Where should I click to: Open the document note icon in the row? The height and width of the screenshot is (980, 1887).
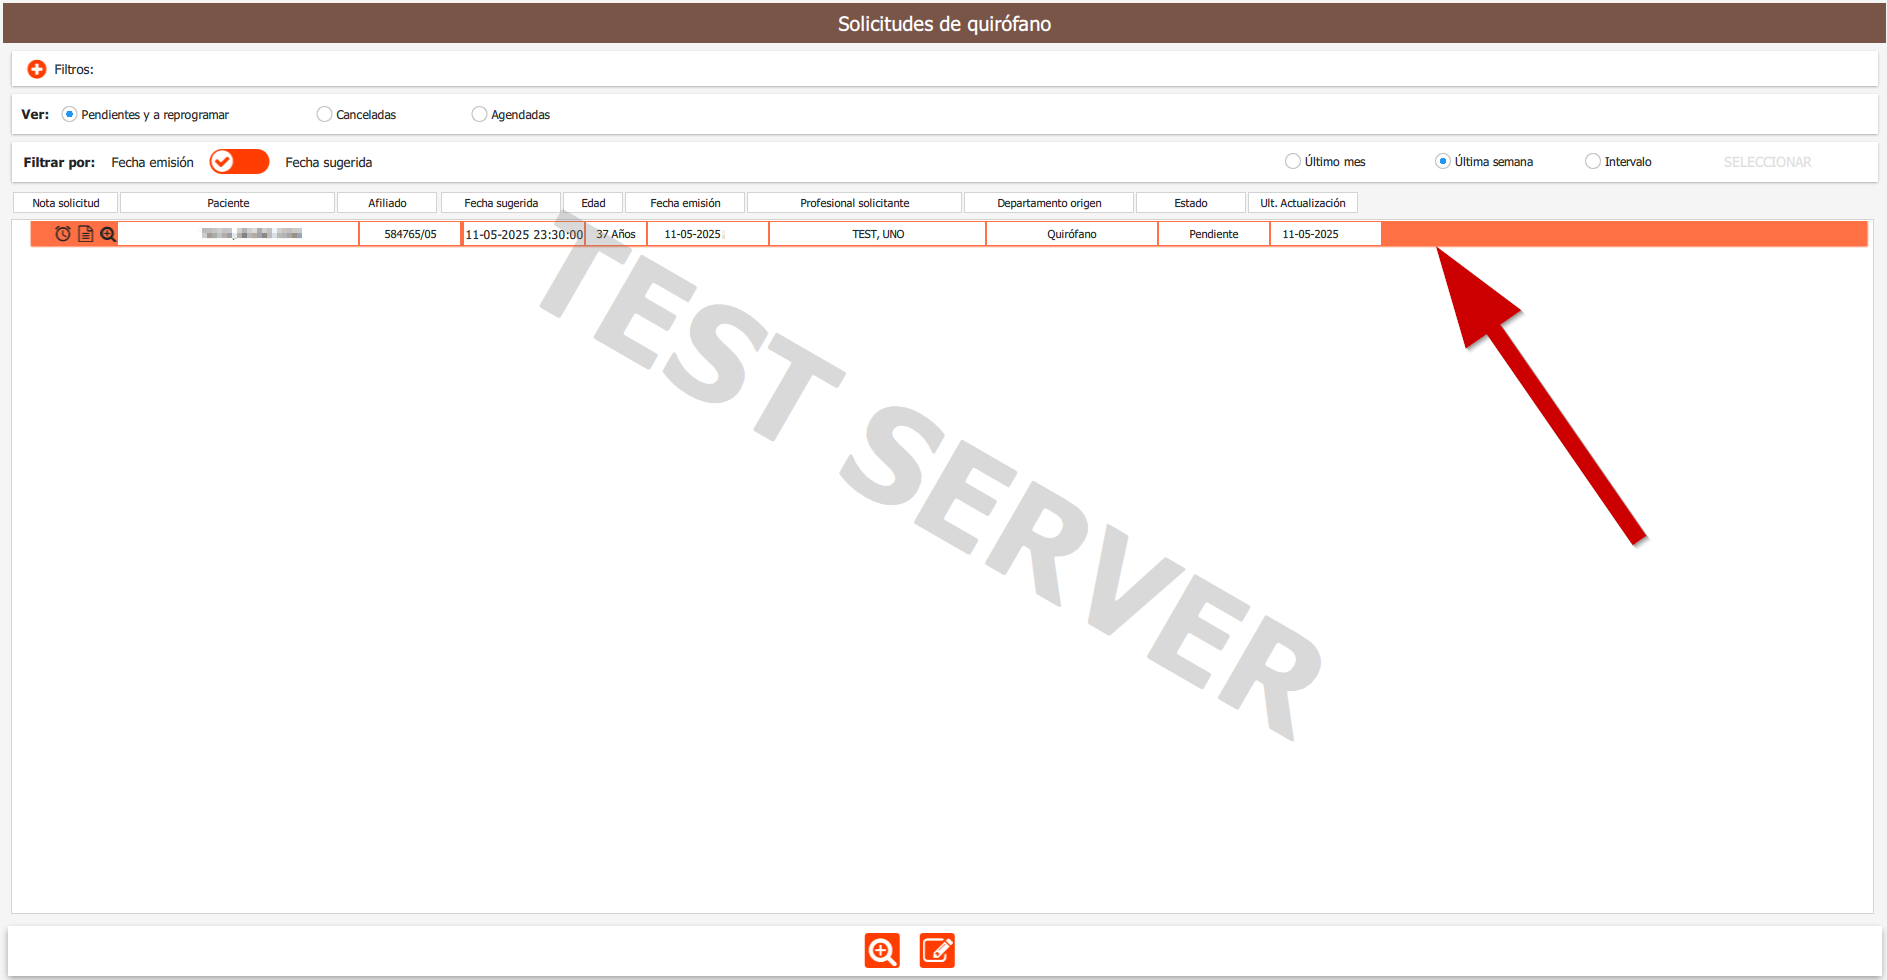pos(86,234)
